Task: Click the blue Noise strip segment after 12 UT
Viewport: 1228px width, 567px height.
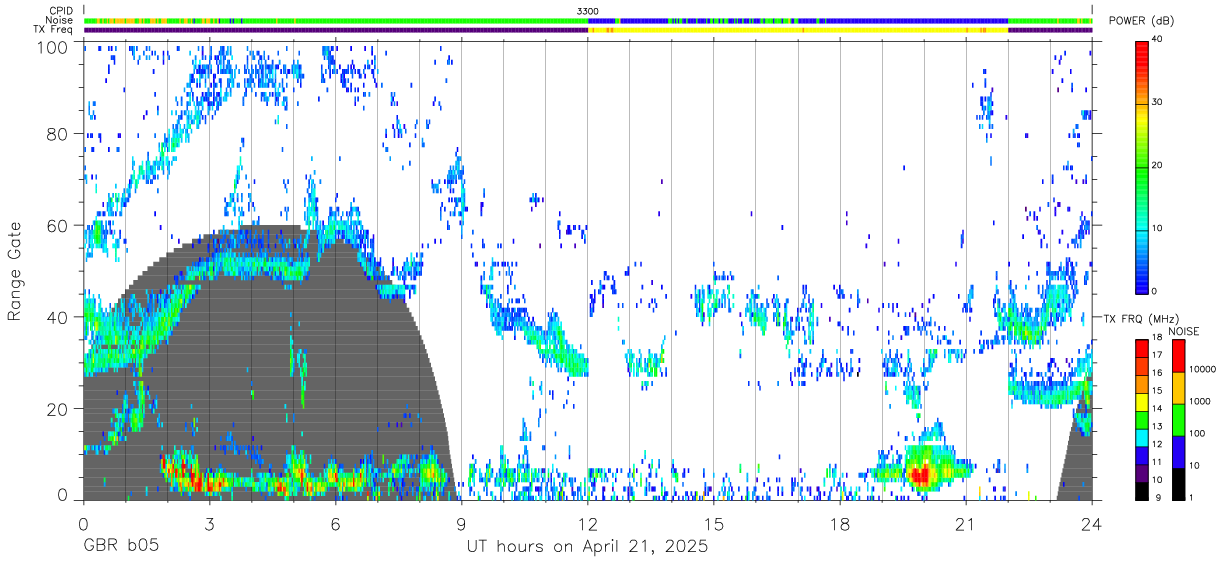Action: (x=798, y=20)
